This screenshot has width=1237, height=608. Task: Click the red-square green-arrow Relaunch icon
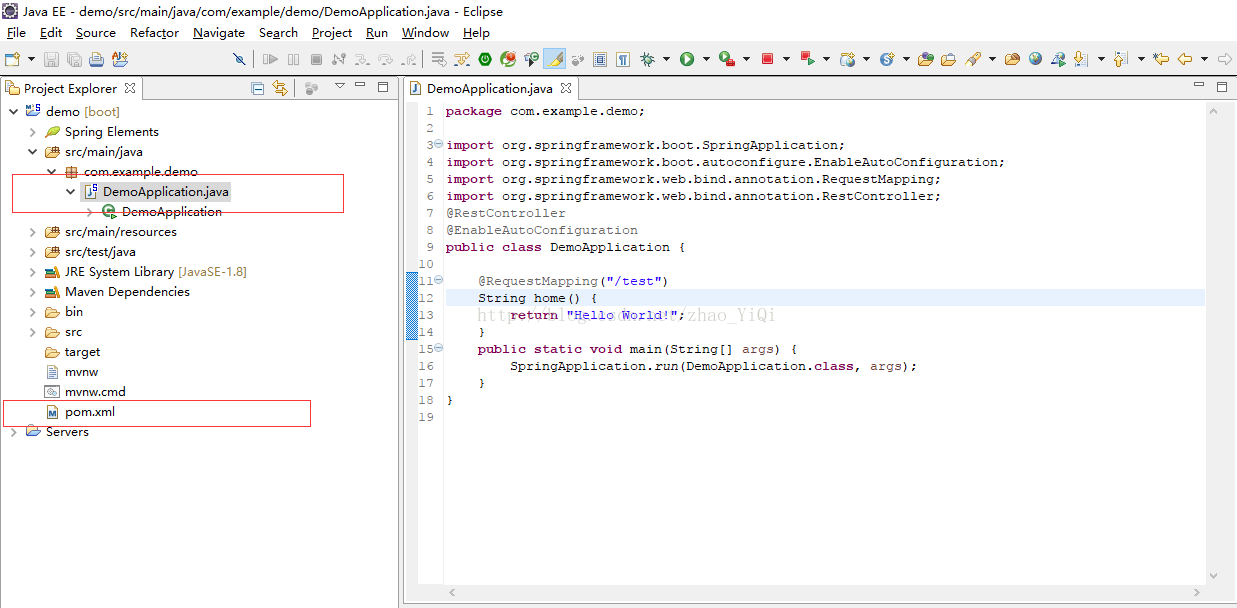point(808,59)
